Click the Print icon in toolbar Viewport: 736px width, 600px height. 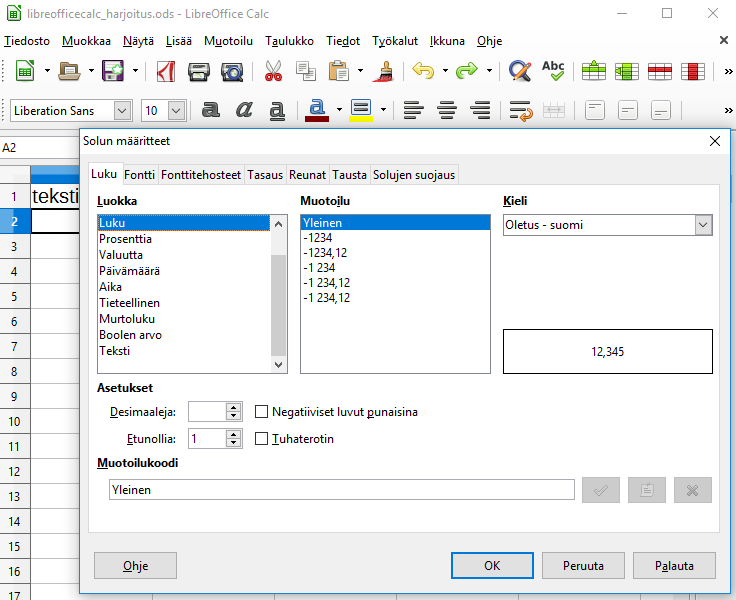(199, 71)
